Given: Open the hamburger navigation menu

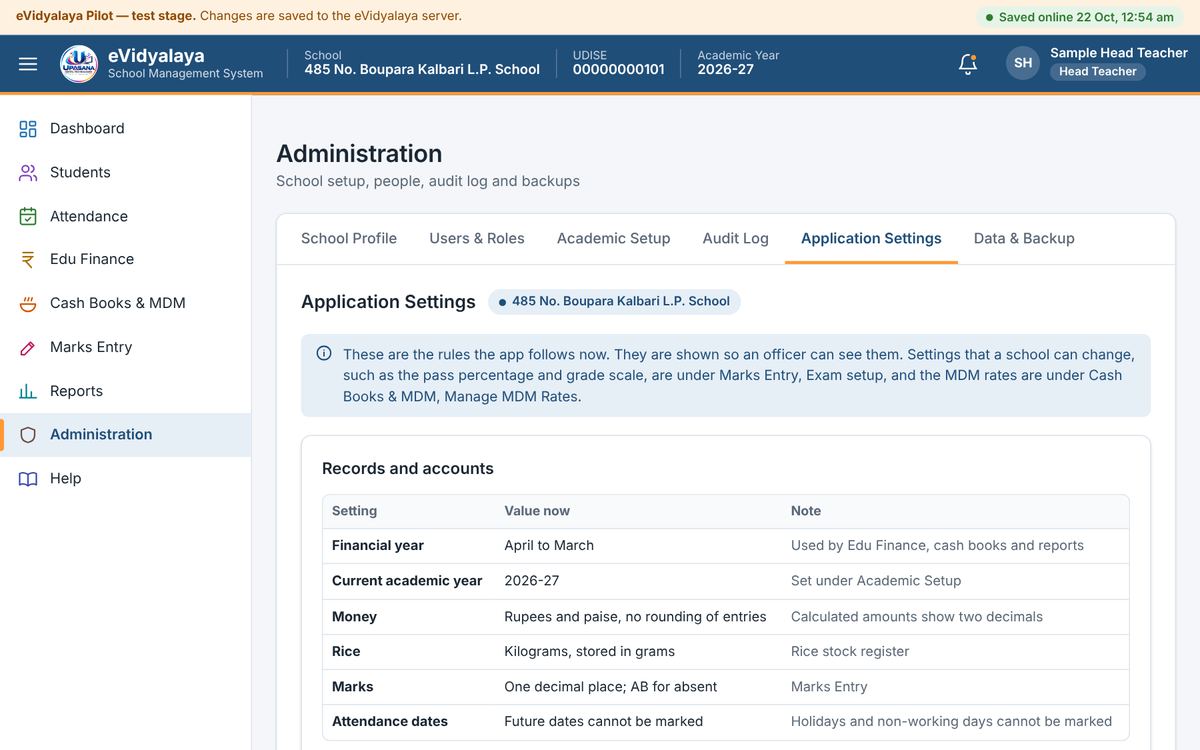Looking at the screenshot, I should tap(28, 64).
